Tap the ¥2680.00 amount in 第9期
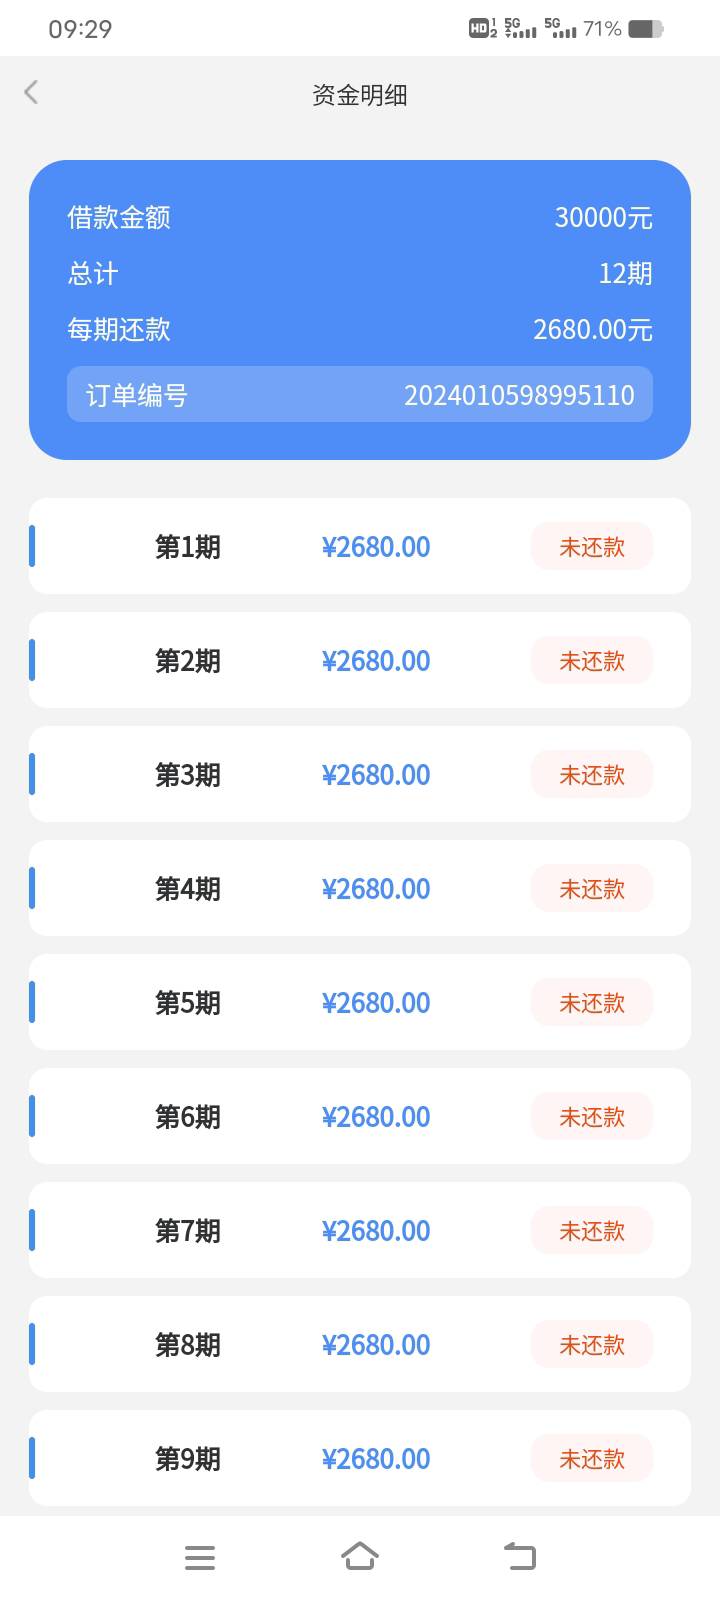This screenshot has height=1600, width=720. point(376,1459)
